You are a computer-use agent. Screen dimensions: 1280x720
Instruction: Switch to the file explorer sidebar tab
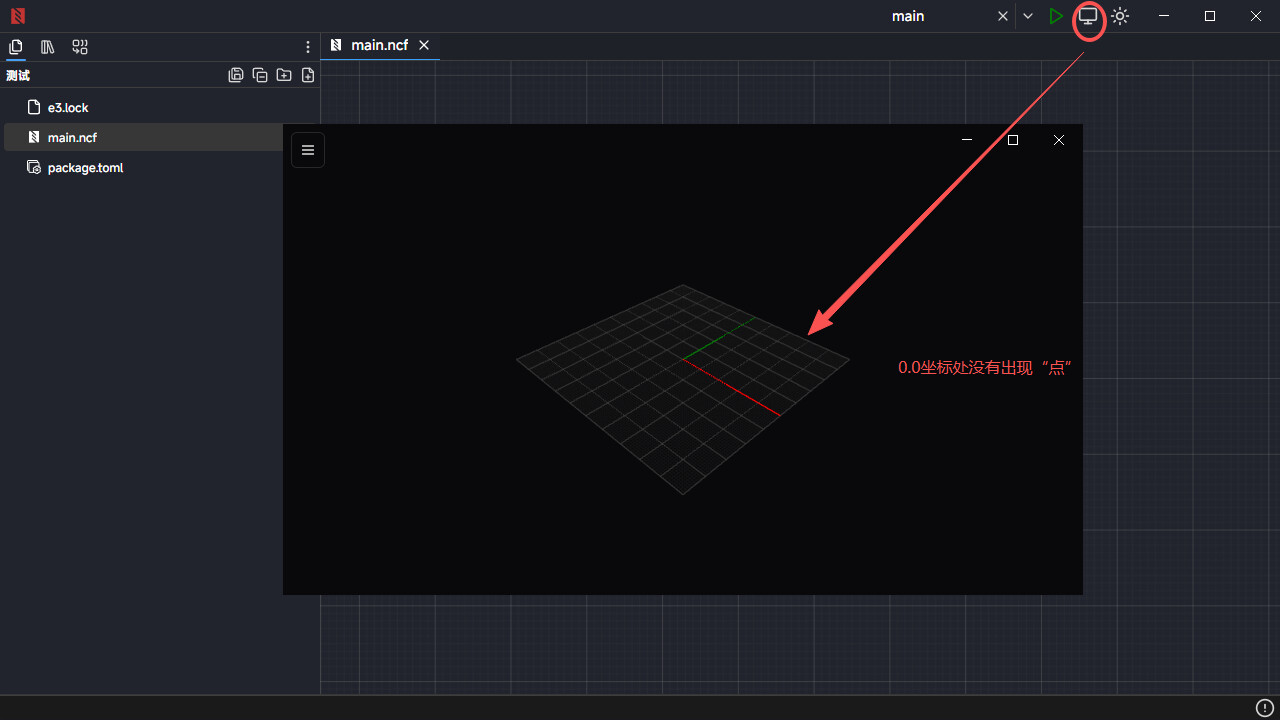click(16, 47)
